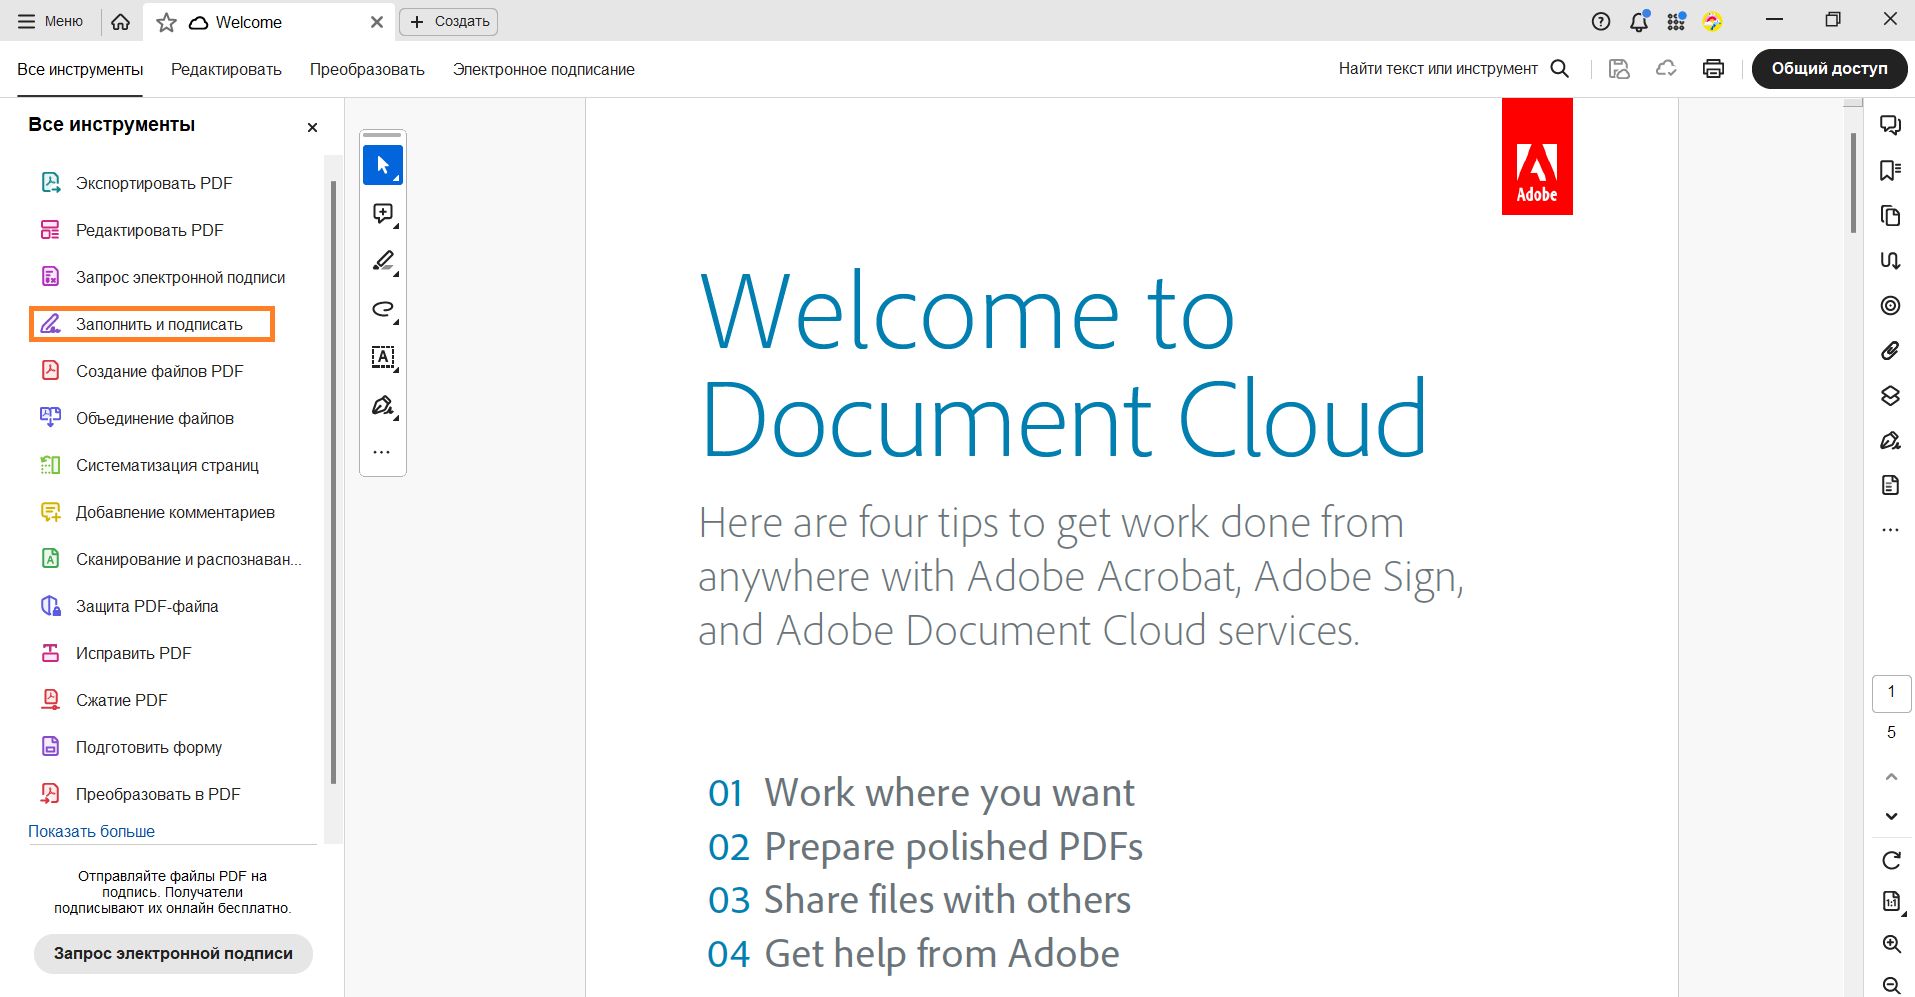The height and width of the screenshot is (997, 1915).
Task: Open the Layers panel icon
Action: click(x=1890, y=396)
